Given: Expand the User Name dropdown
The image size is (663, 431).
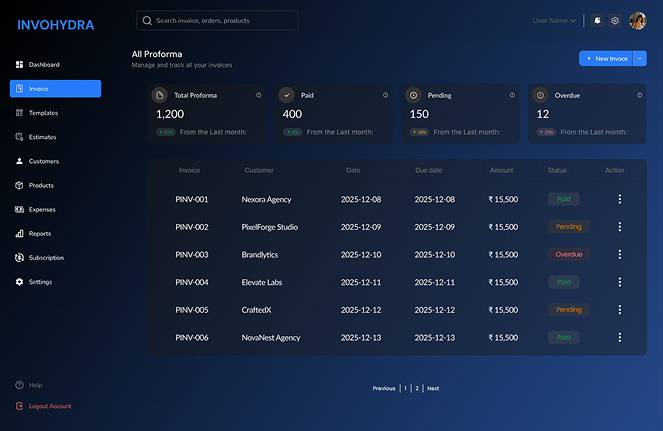Looking at the screenshot, I should (x=554, y=20).
